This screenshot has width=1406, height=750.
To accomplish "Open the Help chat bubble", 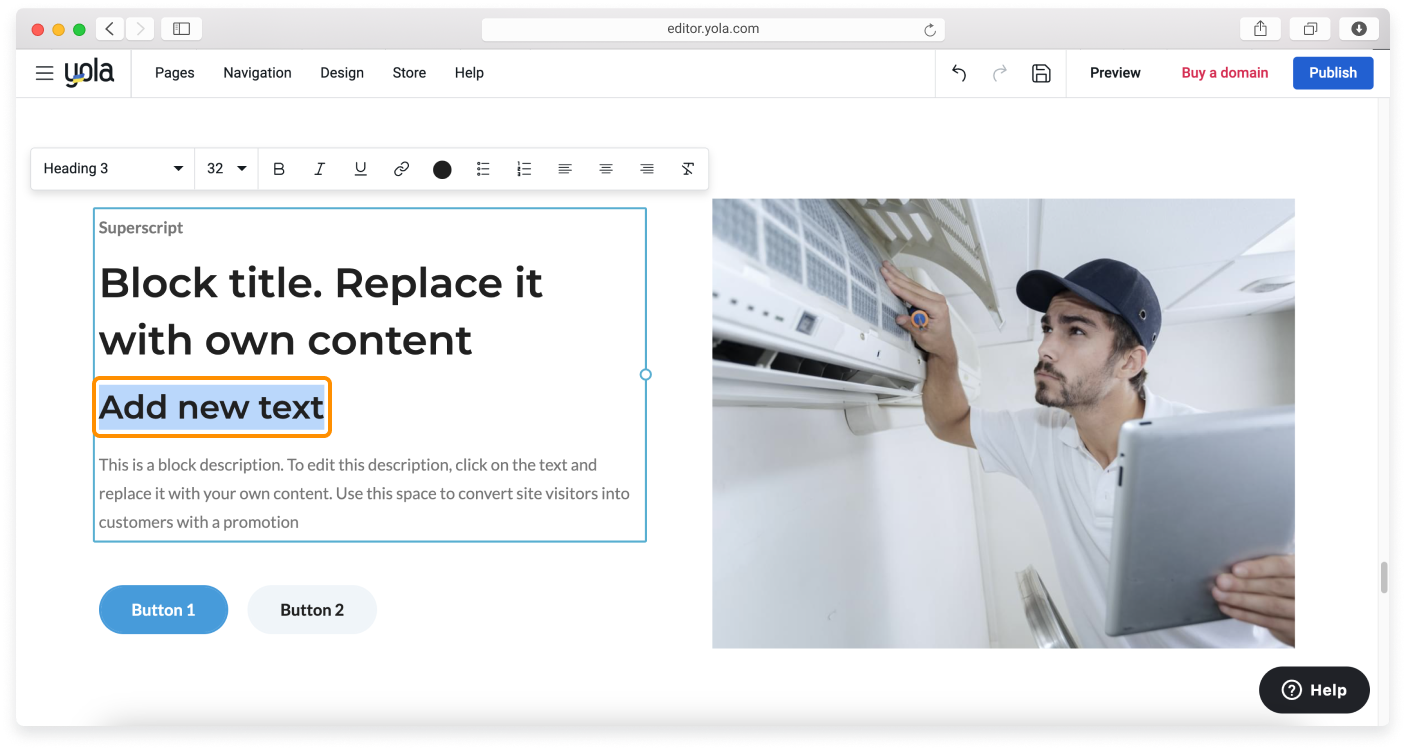I will [x=1314, y=690].
